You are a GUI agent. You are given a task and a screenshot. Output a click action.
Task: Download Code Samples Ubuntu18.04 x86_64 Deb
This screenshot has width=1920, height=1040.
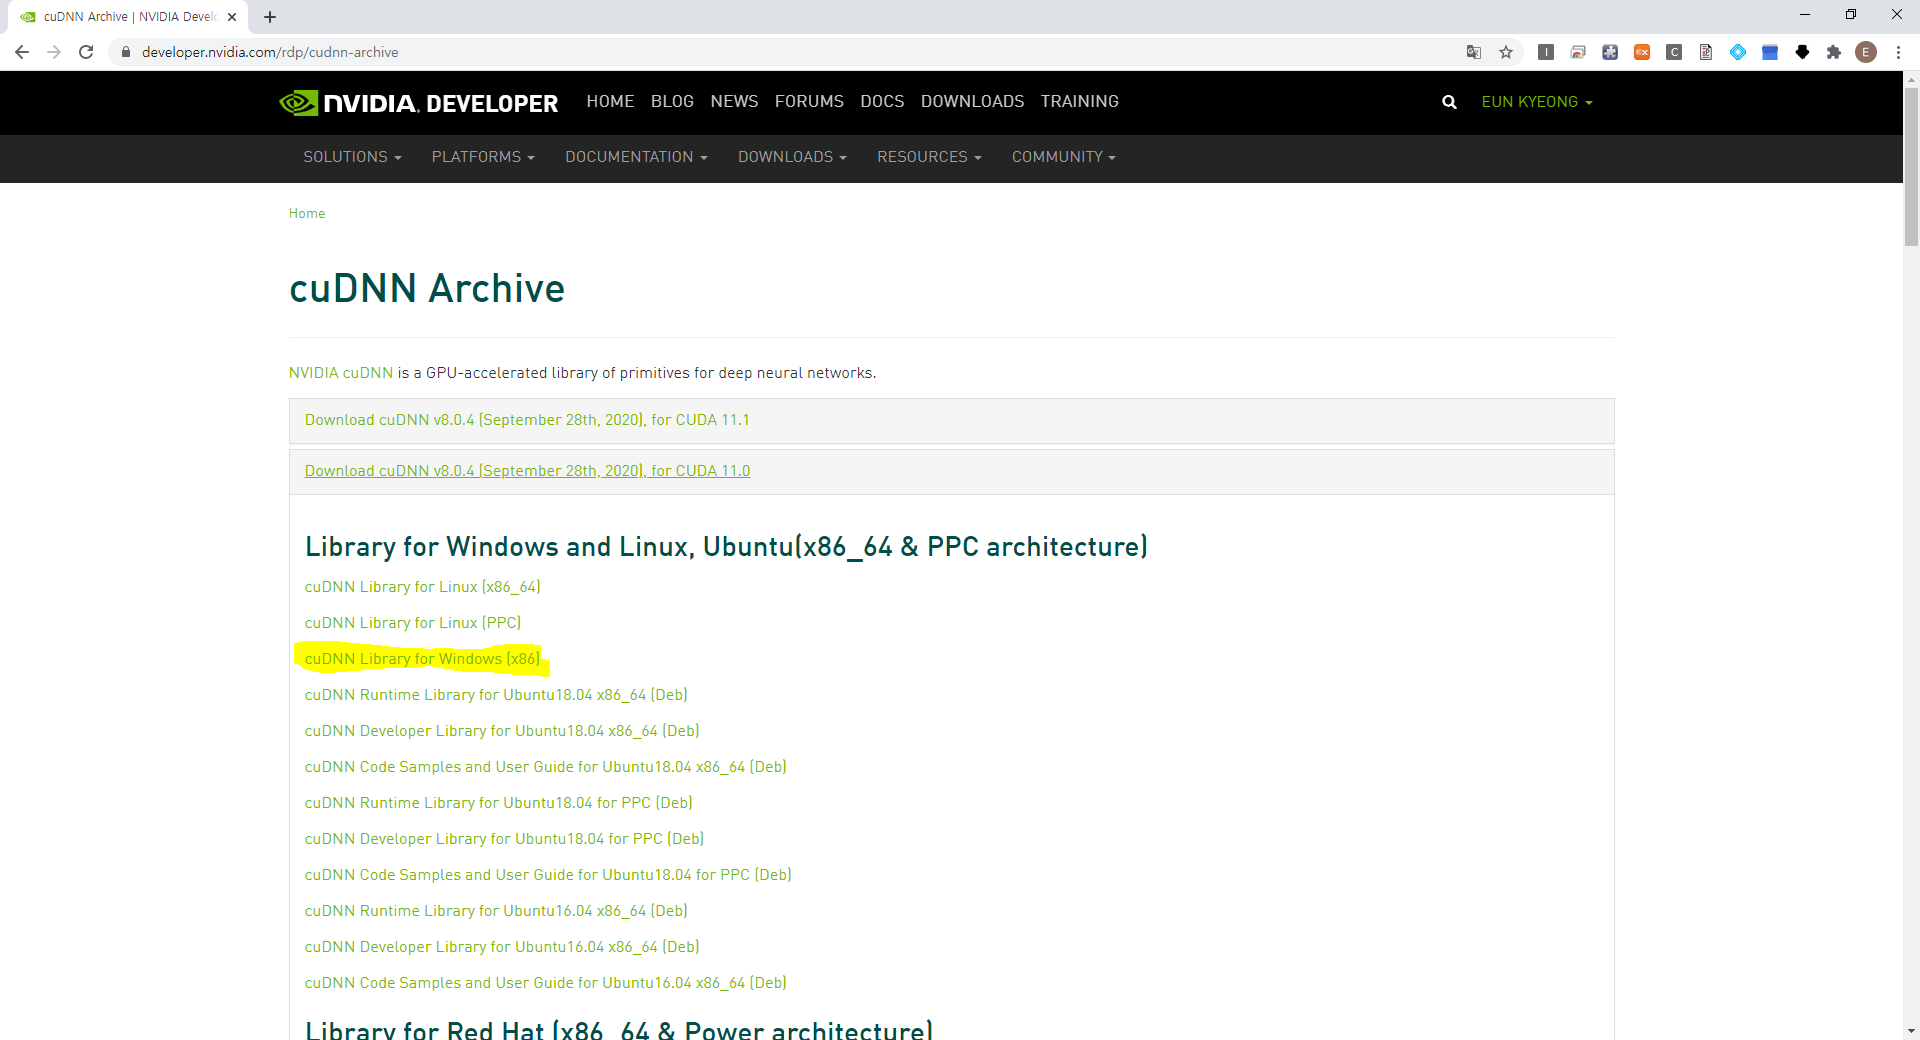546,767
